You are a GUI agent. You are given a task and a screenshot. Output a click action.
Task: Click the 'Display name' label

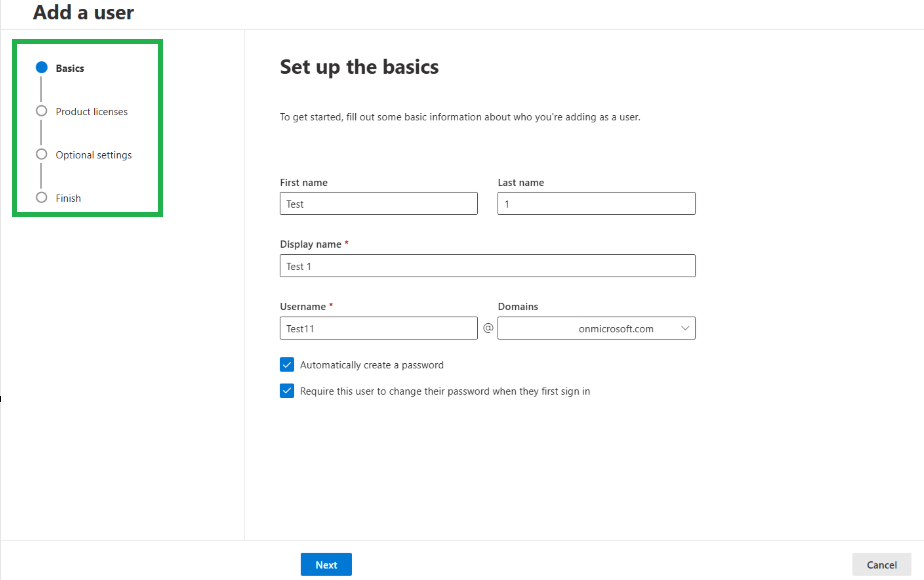point(311,244)
